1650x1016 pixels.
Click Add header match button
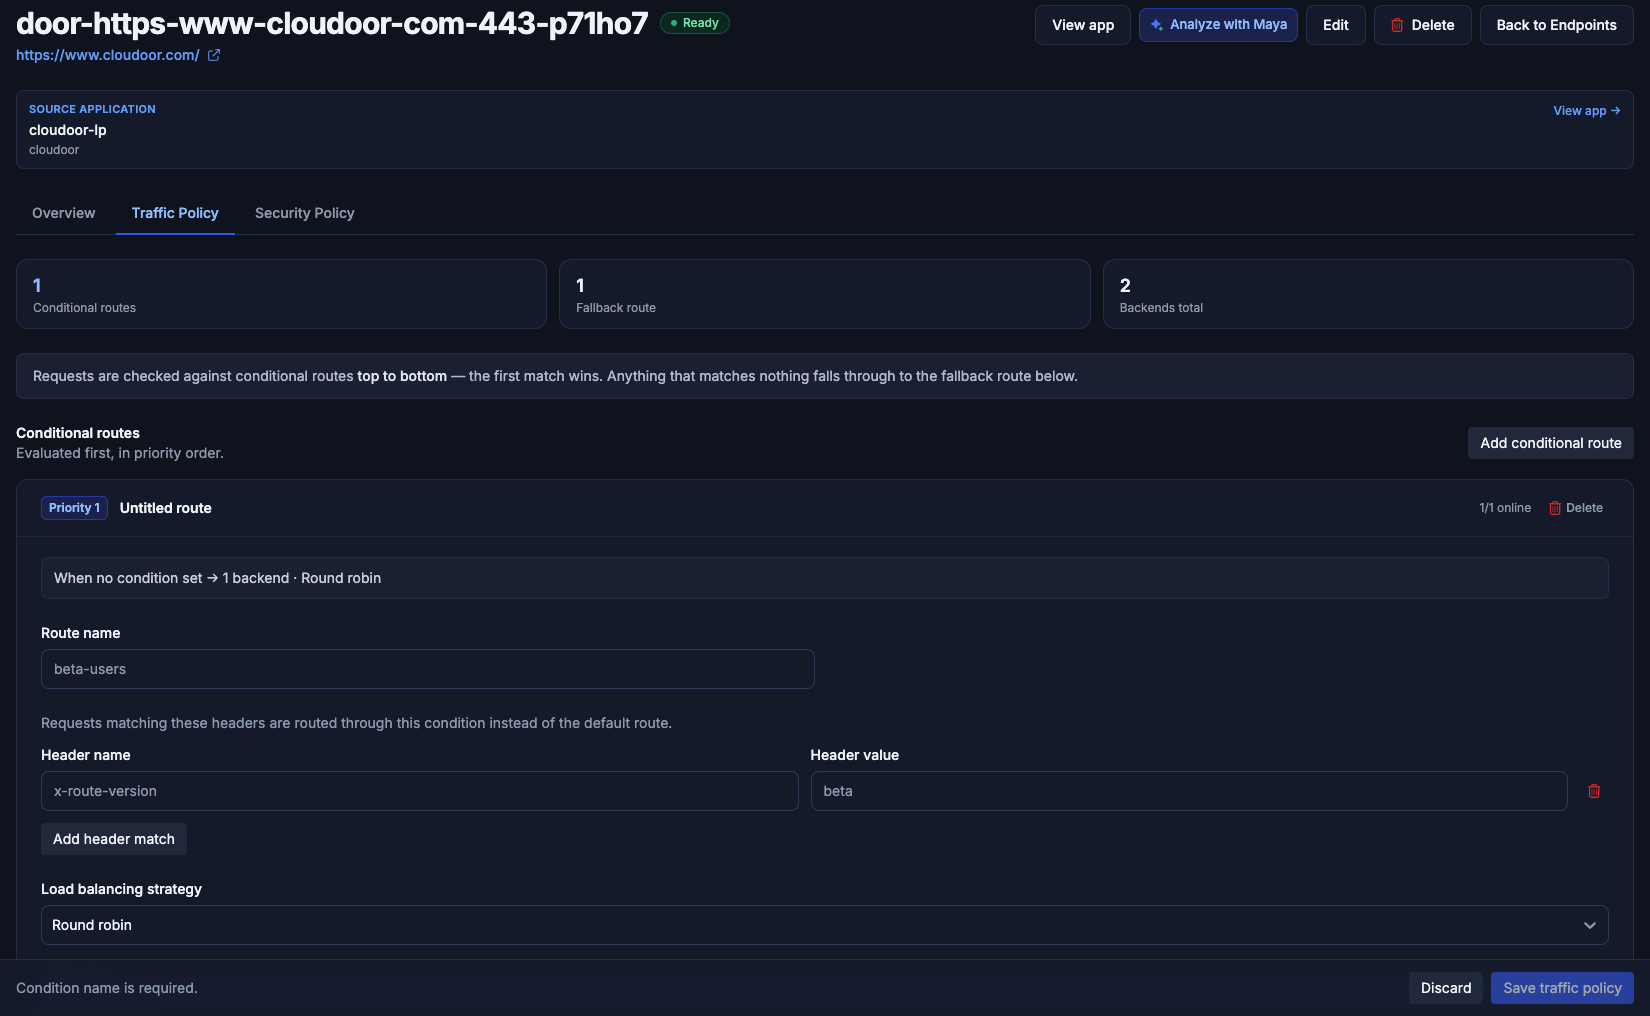coord(114,839)
